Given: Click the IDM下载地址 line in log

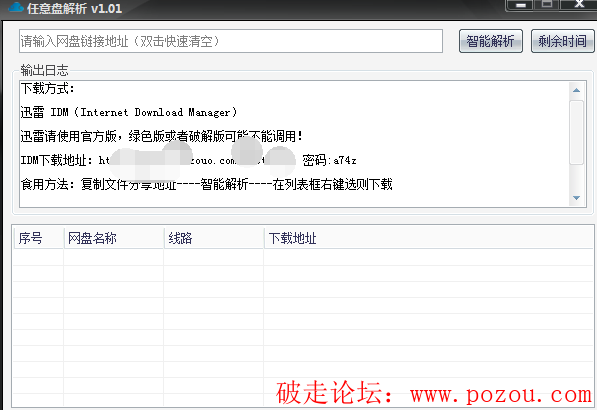Looking at the screenshot, I should [188, 160].
